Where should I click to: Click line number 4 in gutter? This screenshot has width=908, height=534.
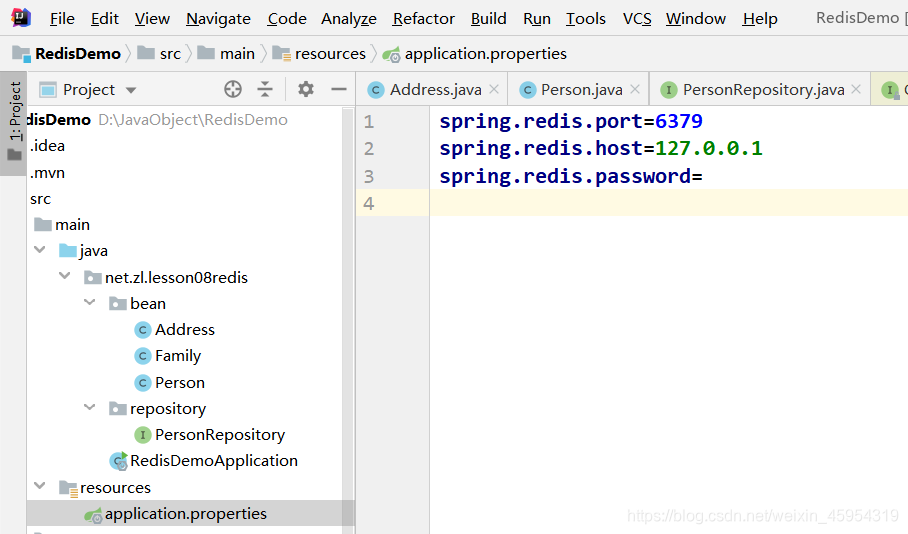(x=369, y=204)
